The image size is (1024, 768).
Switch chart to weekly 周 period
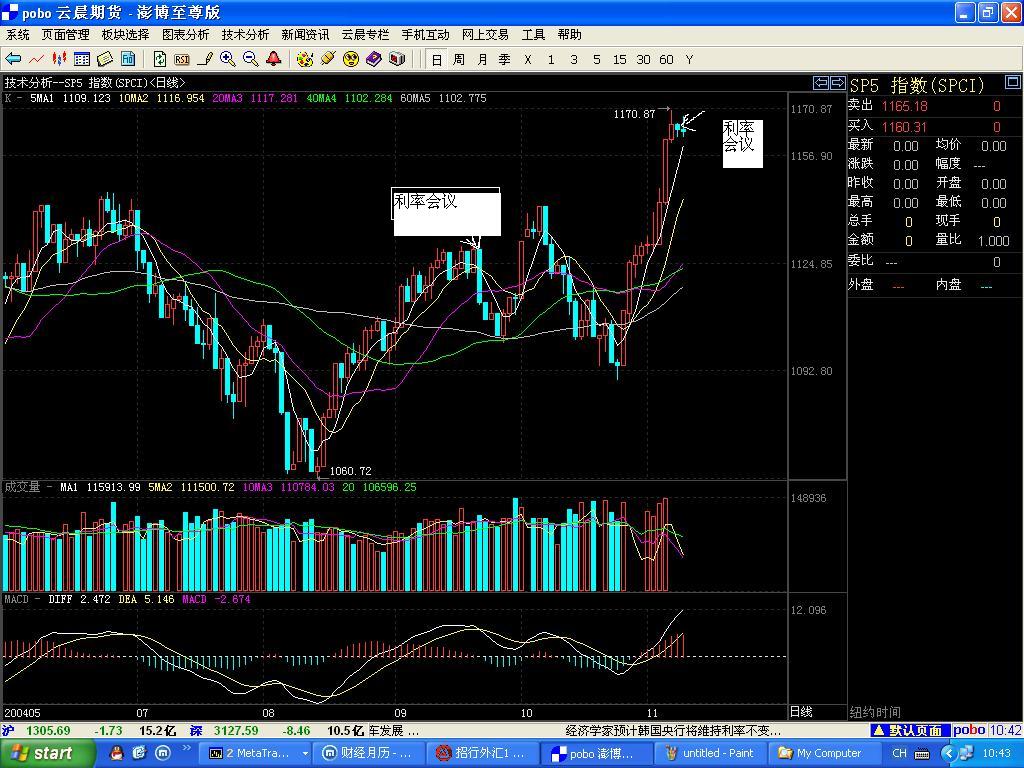pos(459,59)
